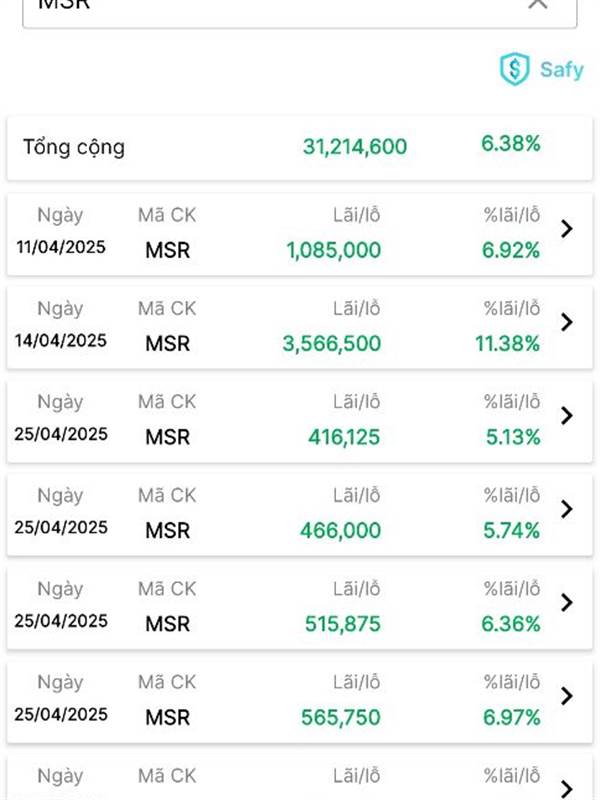Click the 6.38% total percentage
The image size is (600, 800).
pos(511,143)
